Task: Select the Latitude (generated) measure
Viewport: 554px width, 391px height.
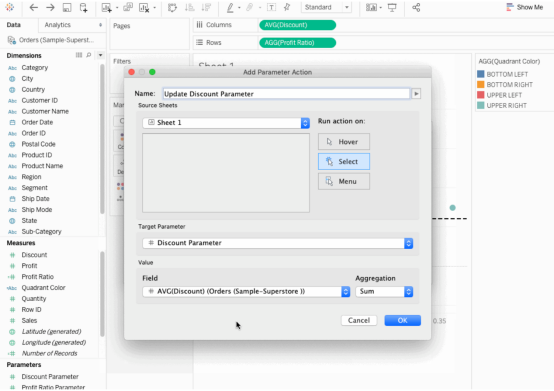Action: click(x=51, y=331)
